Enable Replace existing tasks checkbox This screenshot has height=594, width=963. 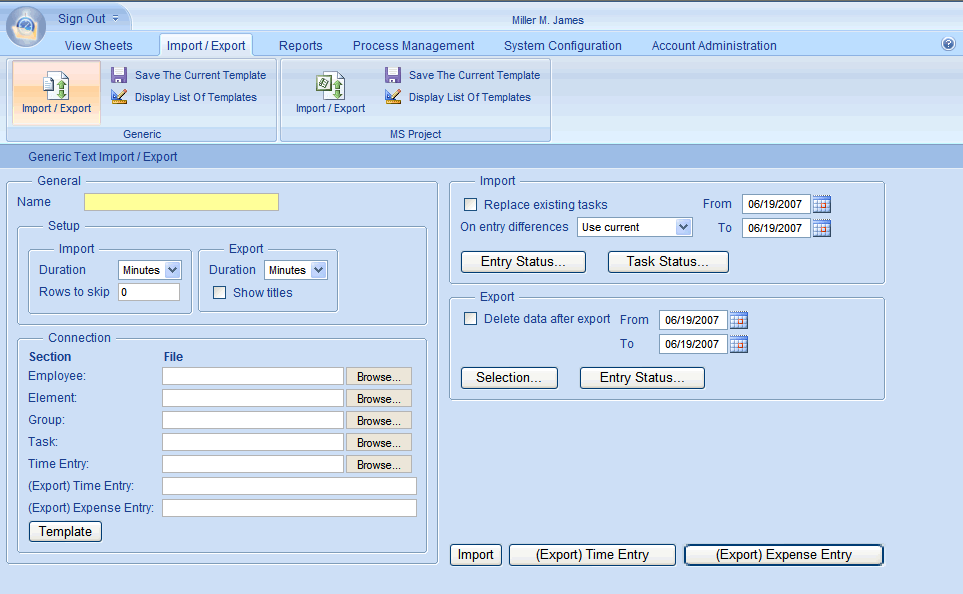[471, 205]
